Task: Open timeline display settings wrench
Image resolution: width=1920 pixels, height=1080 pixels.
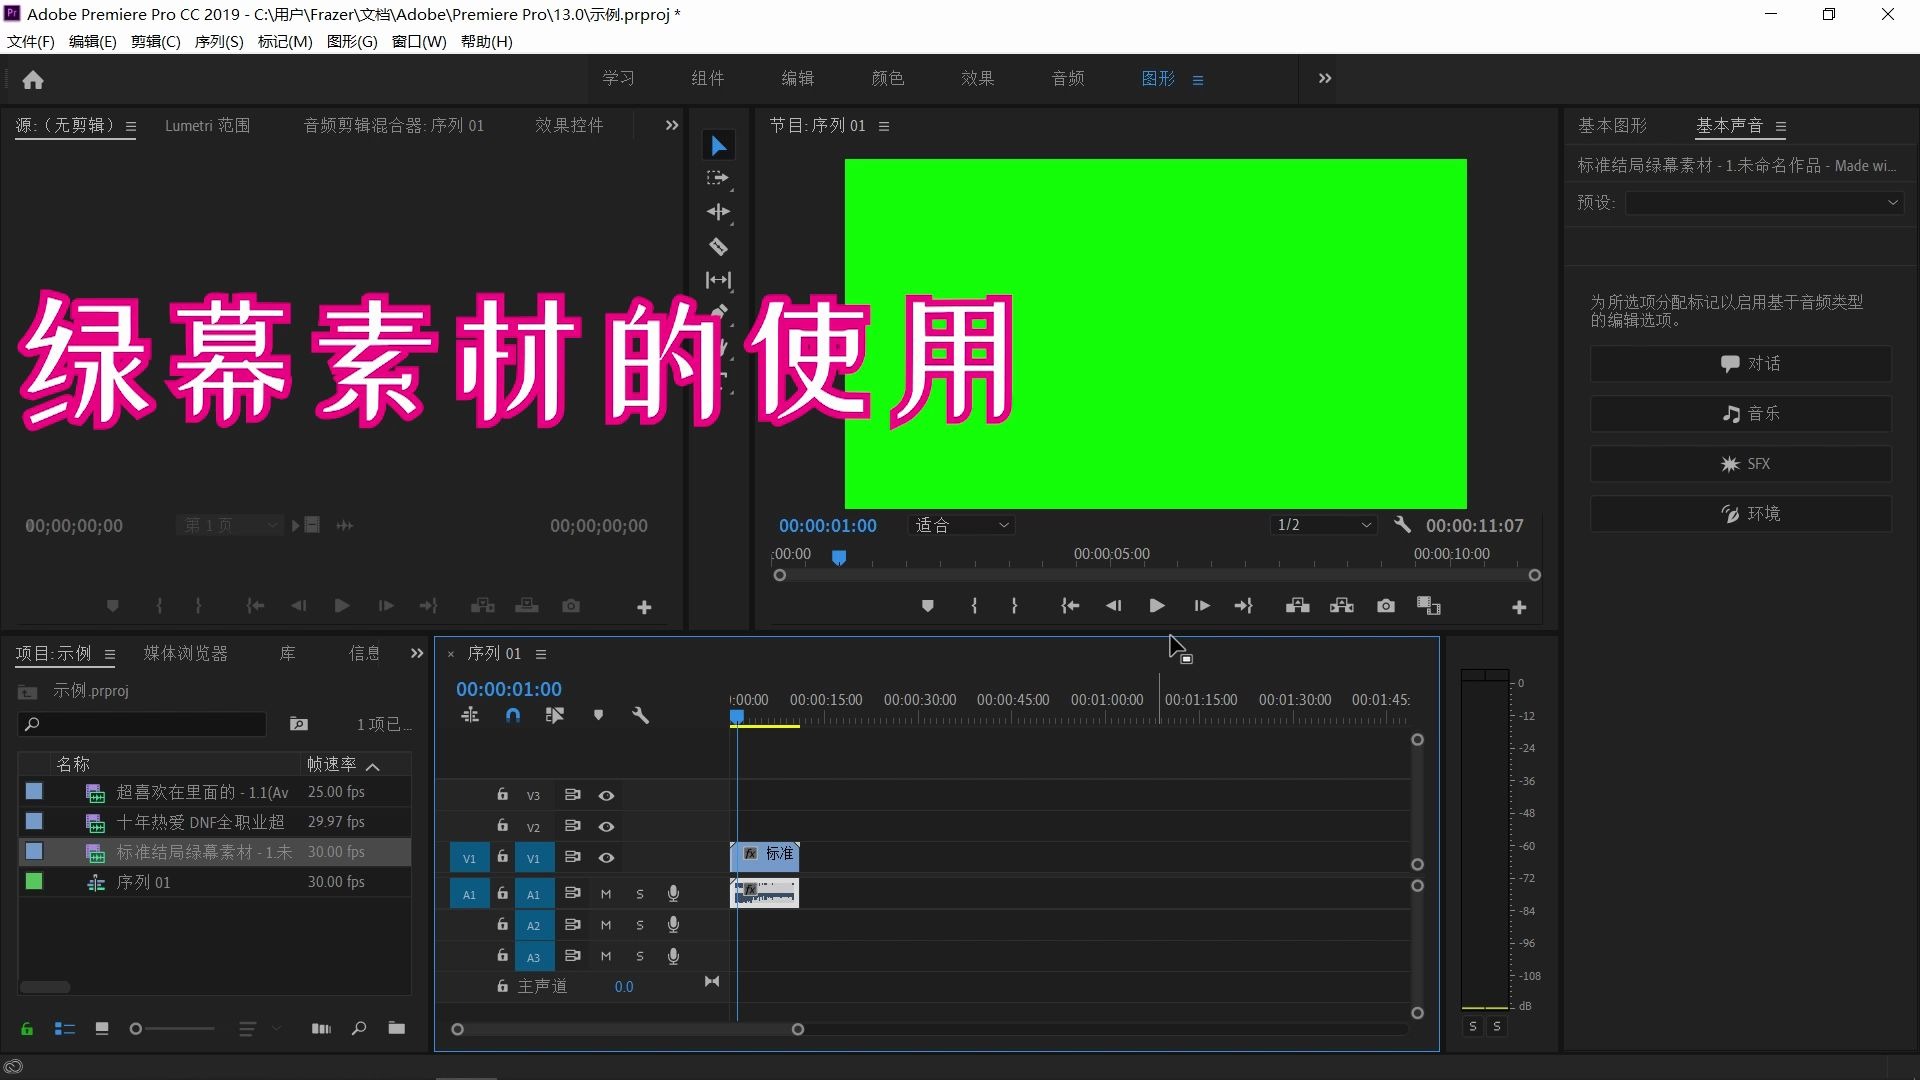Action: click(x=641, y=715)
